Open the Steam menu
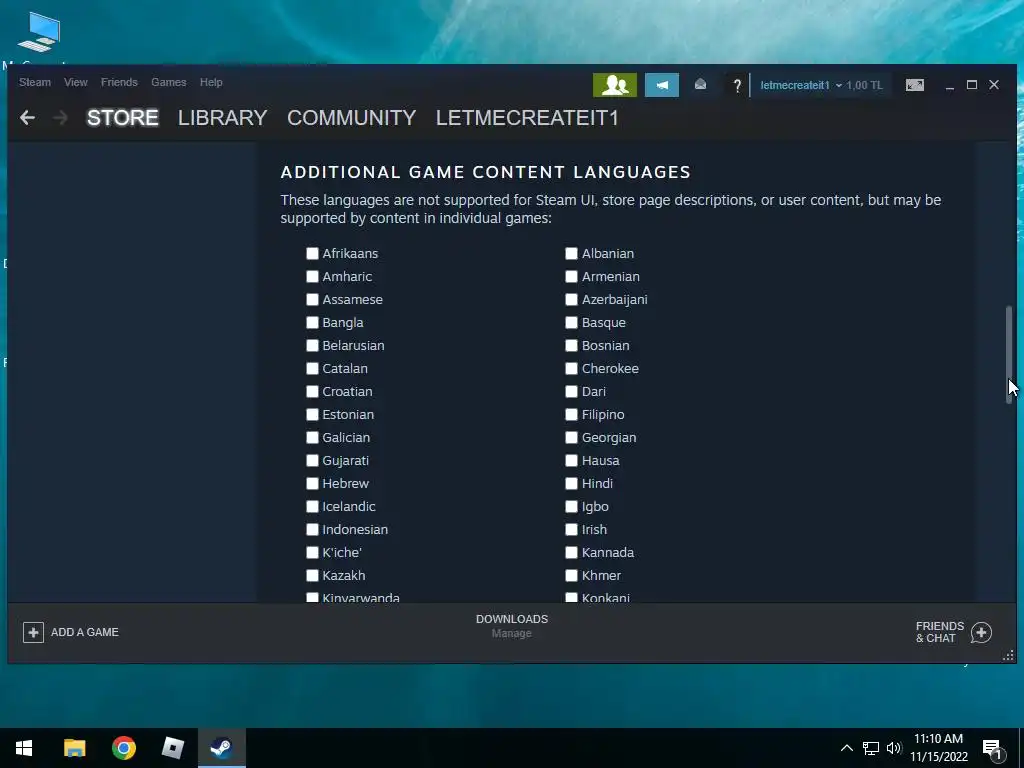 pos(35,82)
